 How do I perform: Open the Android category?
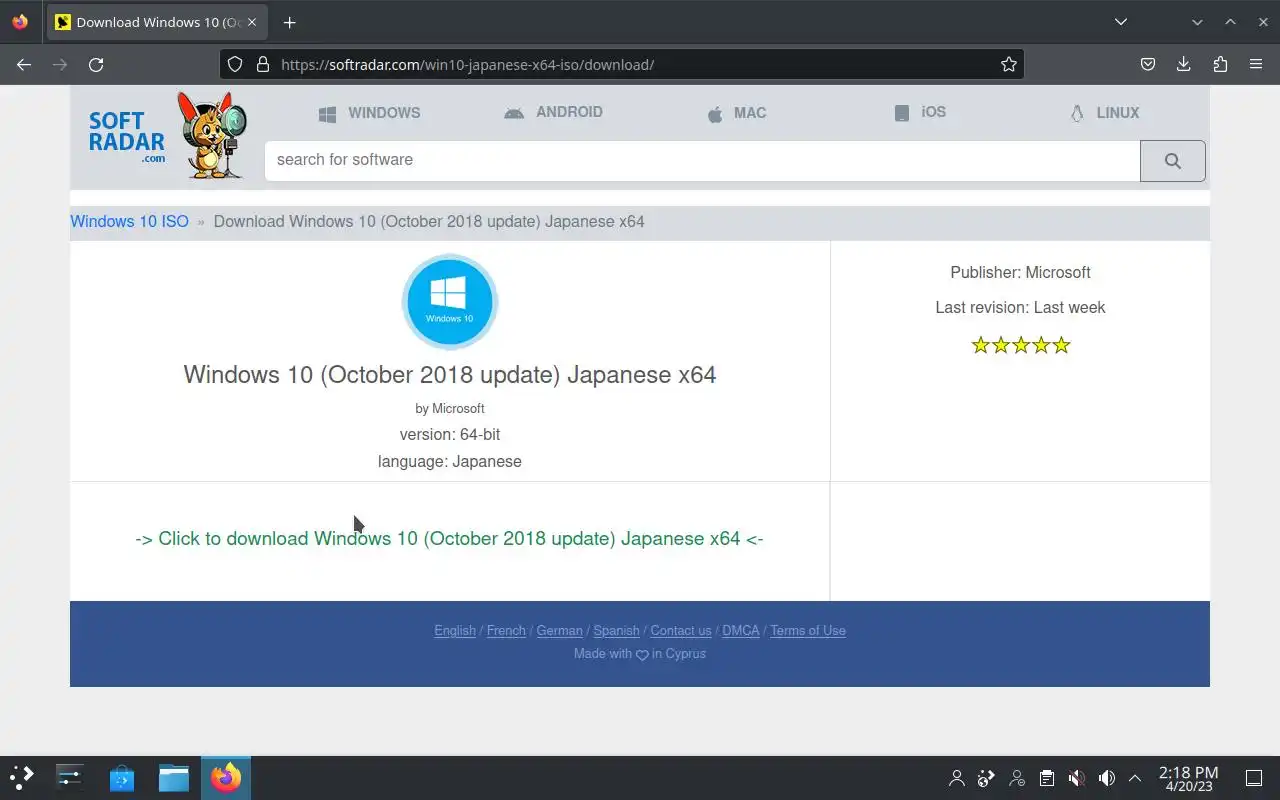coord(553,112)
